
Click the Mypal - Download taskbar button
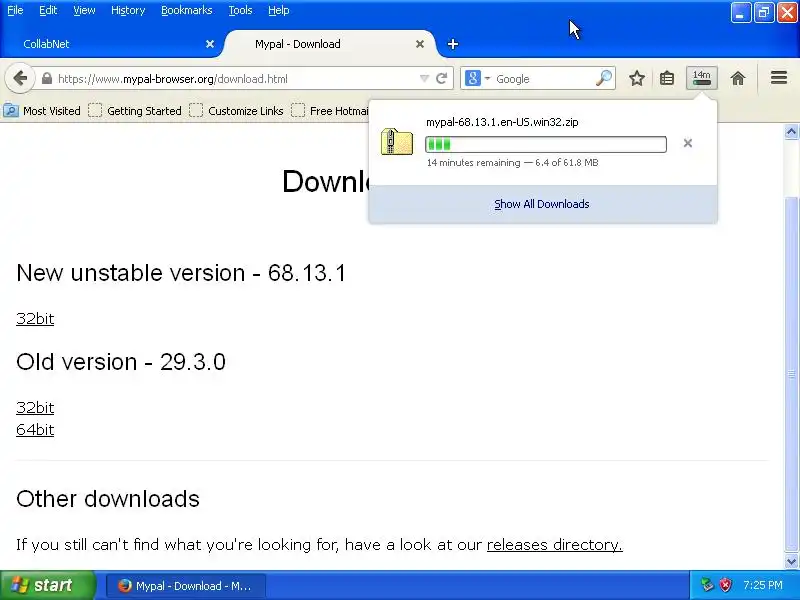point(186,586)
